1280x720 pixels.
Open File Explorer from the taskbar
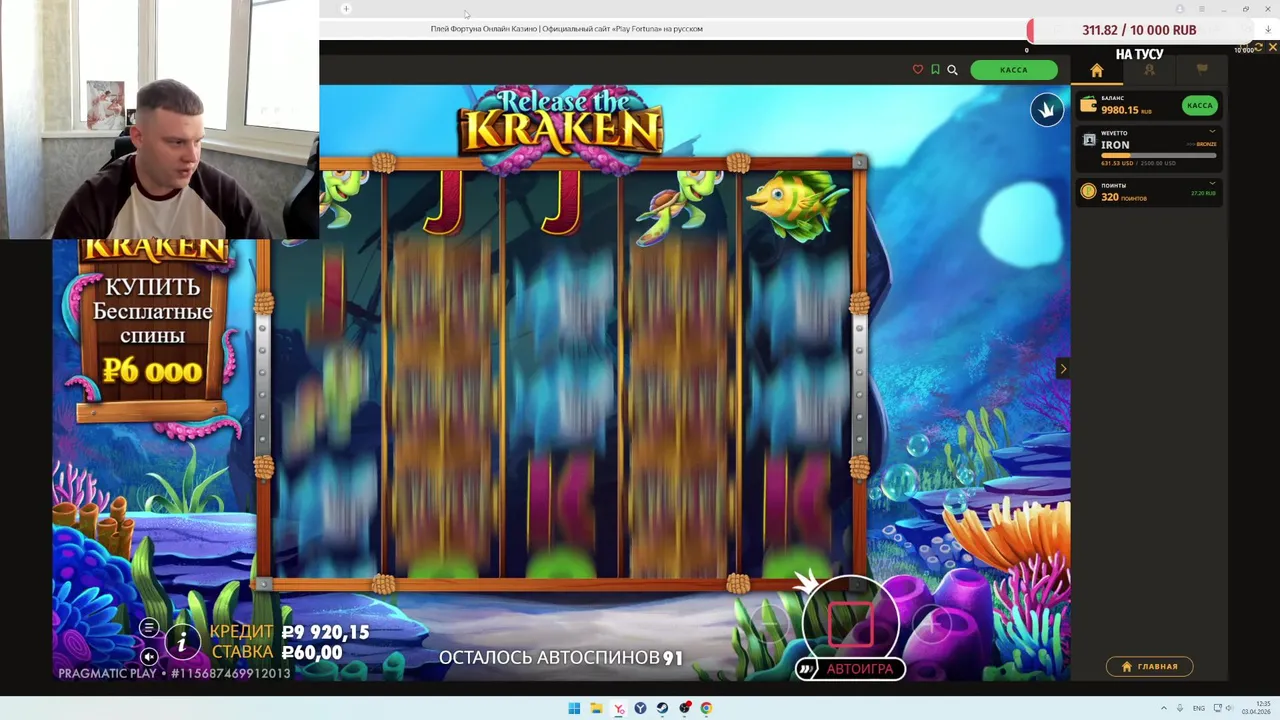coord(596,708)
